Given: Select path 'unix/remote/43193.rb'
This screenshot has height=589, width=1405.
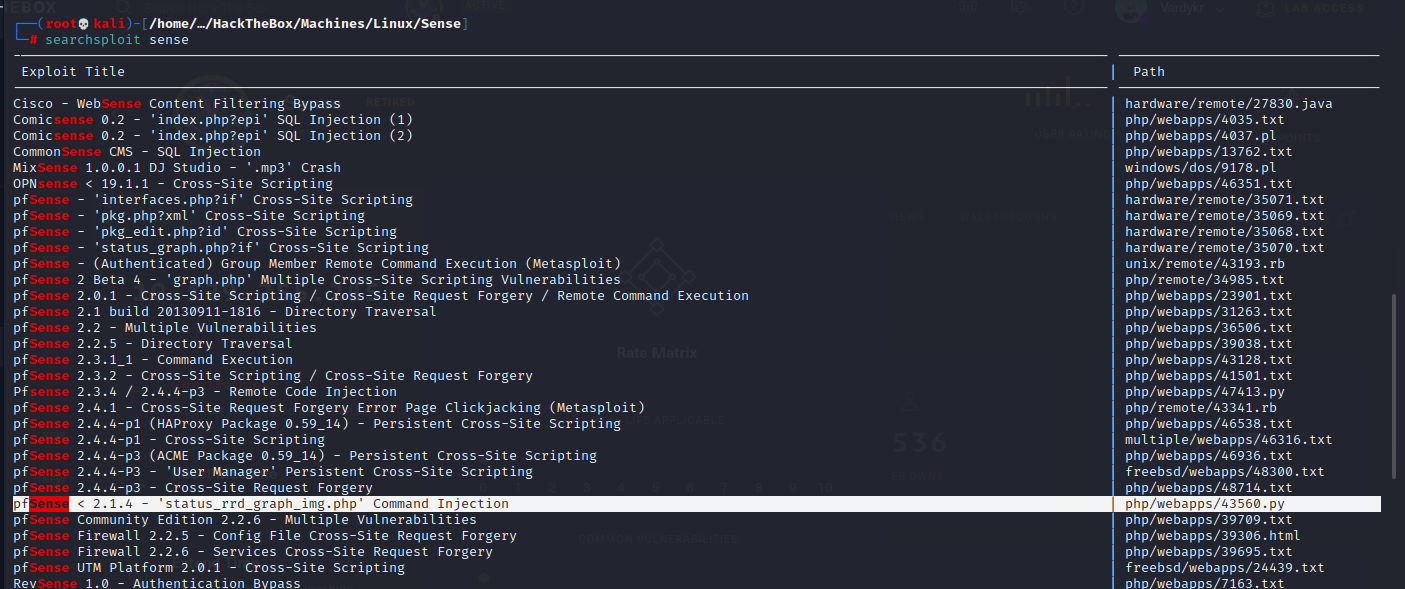Looking at the screenshot, I should (1205, 264).
